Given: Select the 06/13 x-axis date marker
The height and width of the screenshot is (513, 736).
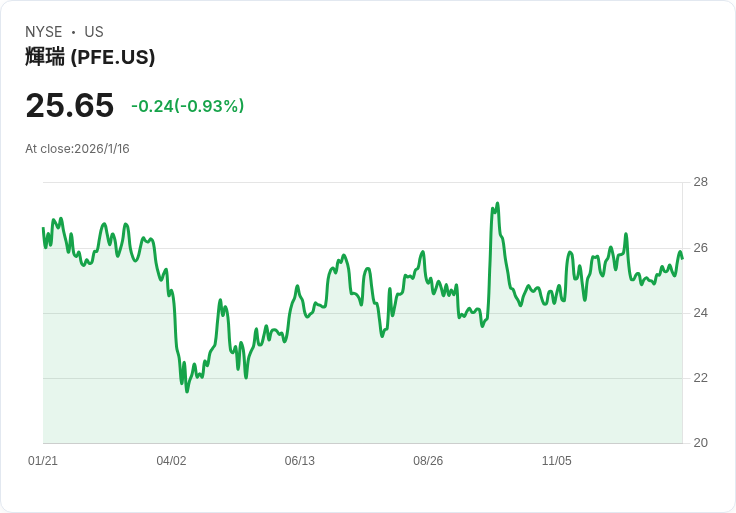Looking at the screenshot, I should click(x=299, y=461).
